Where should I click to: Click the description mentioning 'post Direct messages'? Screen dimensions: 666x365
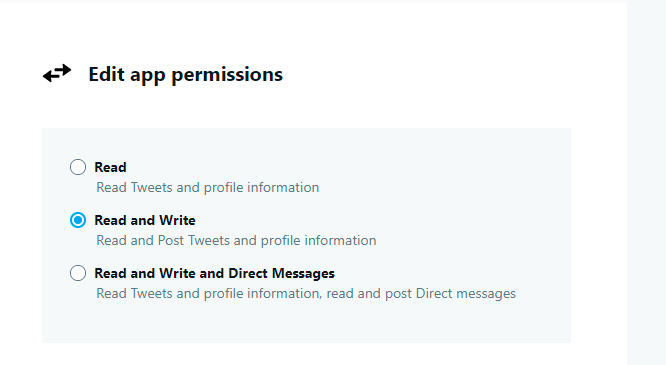[306, 294]
